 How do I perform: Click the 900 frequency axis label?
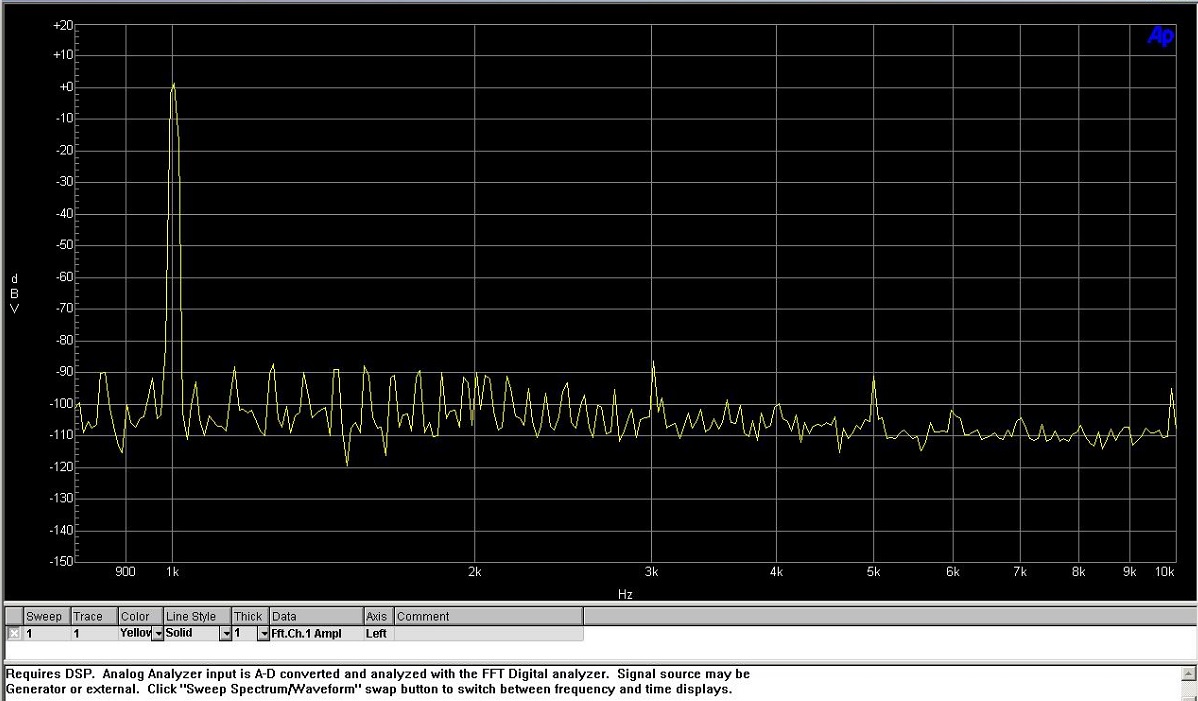[x=125, y=572]
